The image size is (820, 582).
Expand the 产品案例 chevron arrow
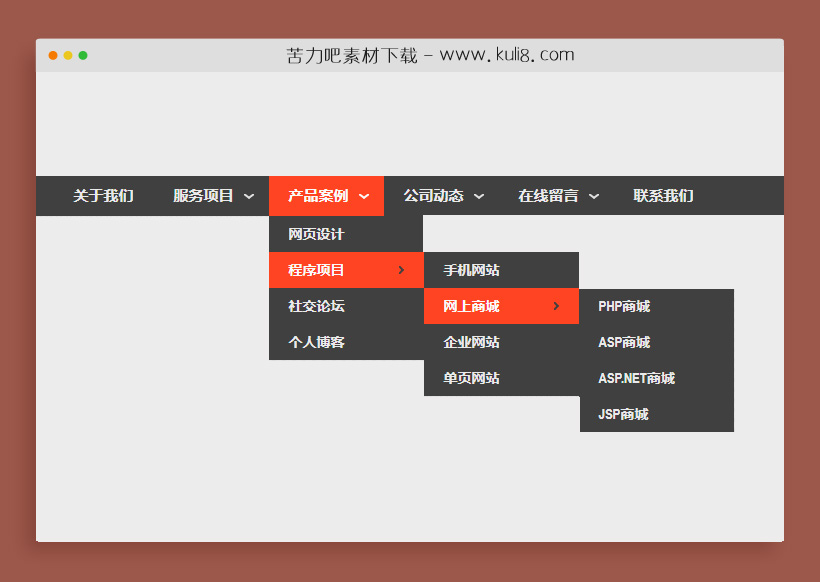[364, 197]
